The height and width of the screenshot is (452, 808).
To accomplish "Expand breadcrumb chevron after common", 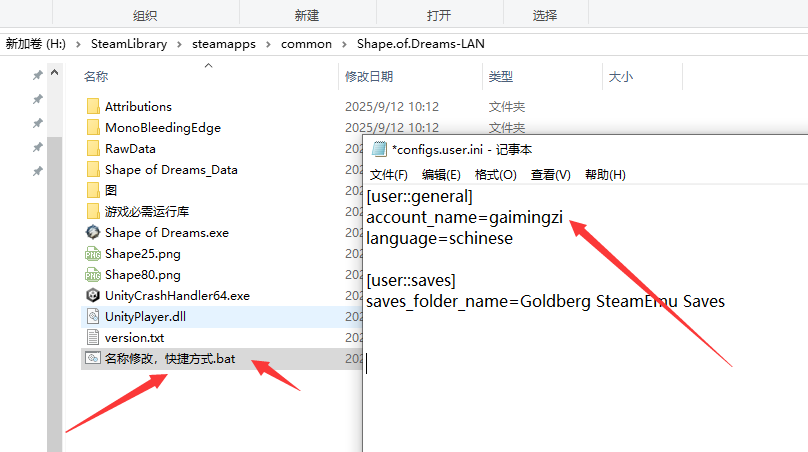I will pos(345,44).
